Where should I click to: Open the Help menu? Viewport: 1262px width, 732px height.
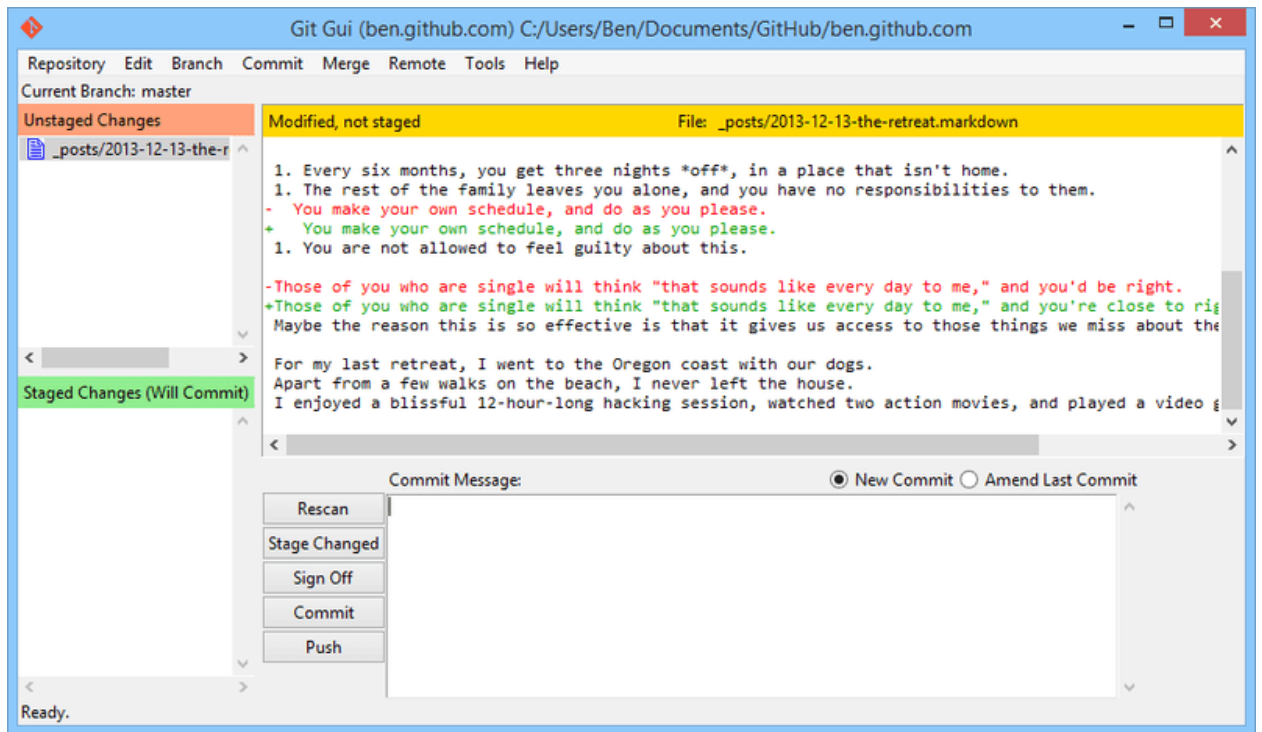541,63
